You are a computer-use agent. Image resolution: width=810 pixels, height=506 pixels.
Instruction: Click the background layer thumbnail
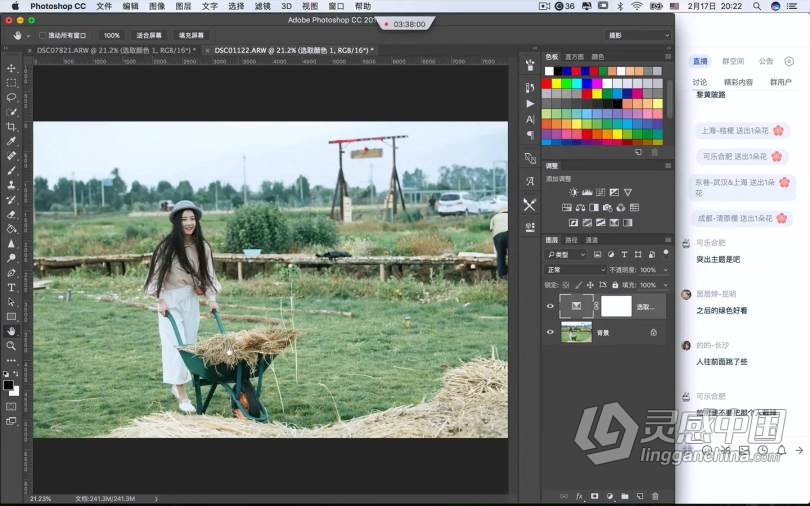[577, 332]
